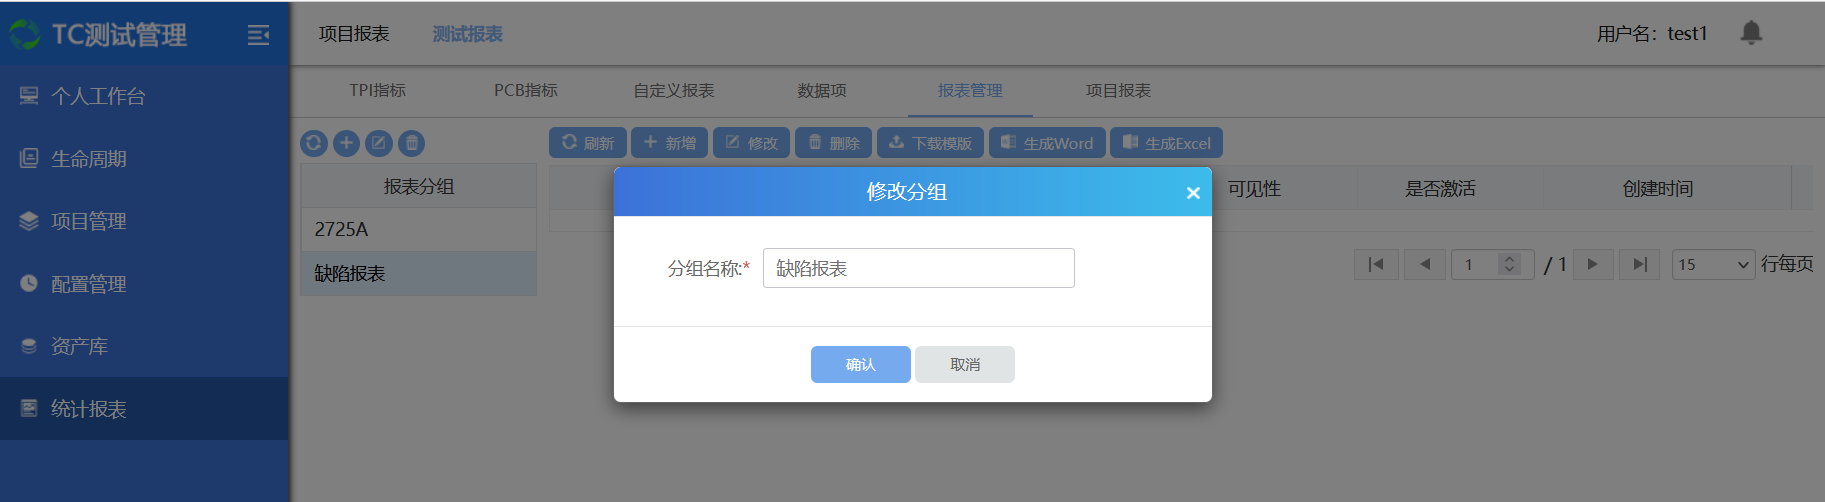Image resolution: width=1825 pixels, height=502 pixels.
Task: Click the 用户名: test1 label
Action: point(1652,34)
